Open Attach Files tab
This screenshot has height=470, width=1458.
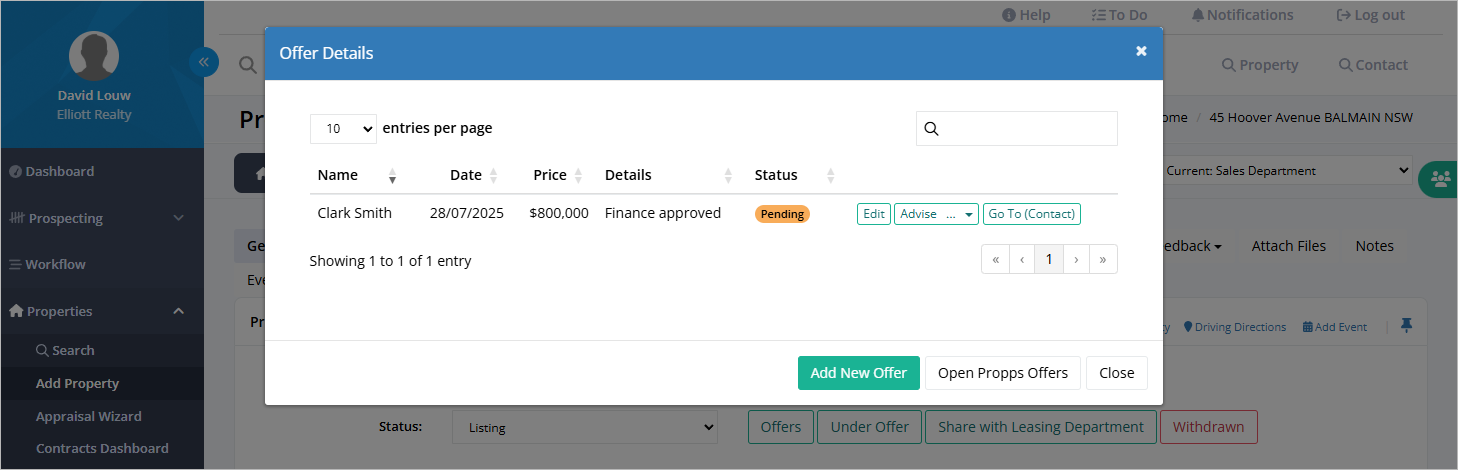[1289, 246]
